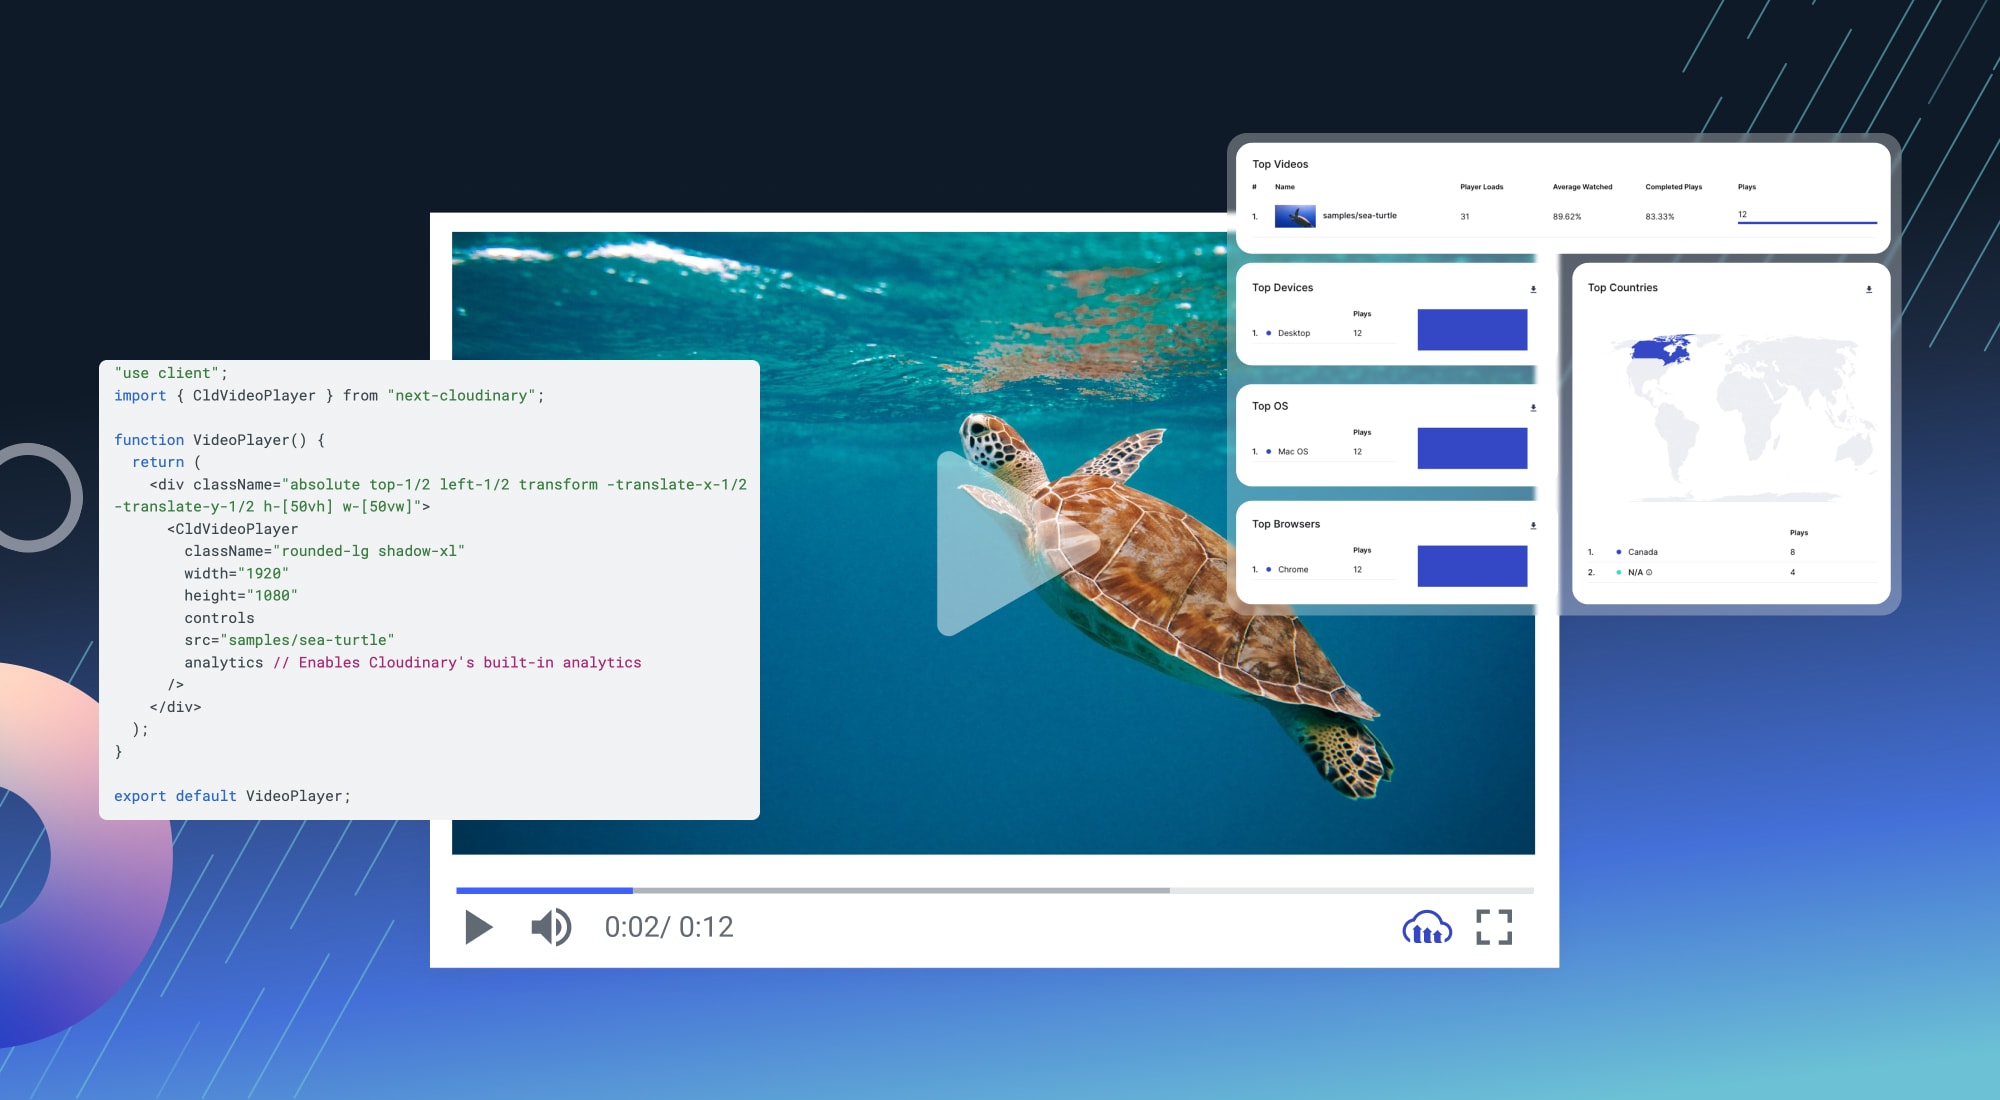Enter fullscreen using the expand icon
Screen dimensions: 2000x1100
(1494, 928)
